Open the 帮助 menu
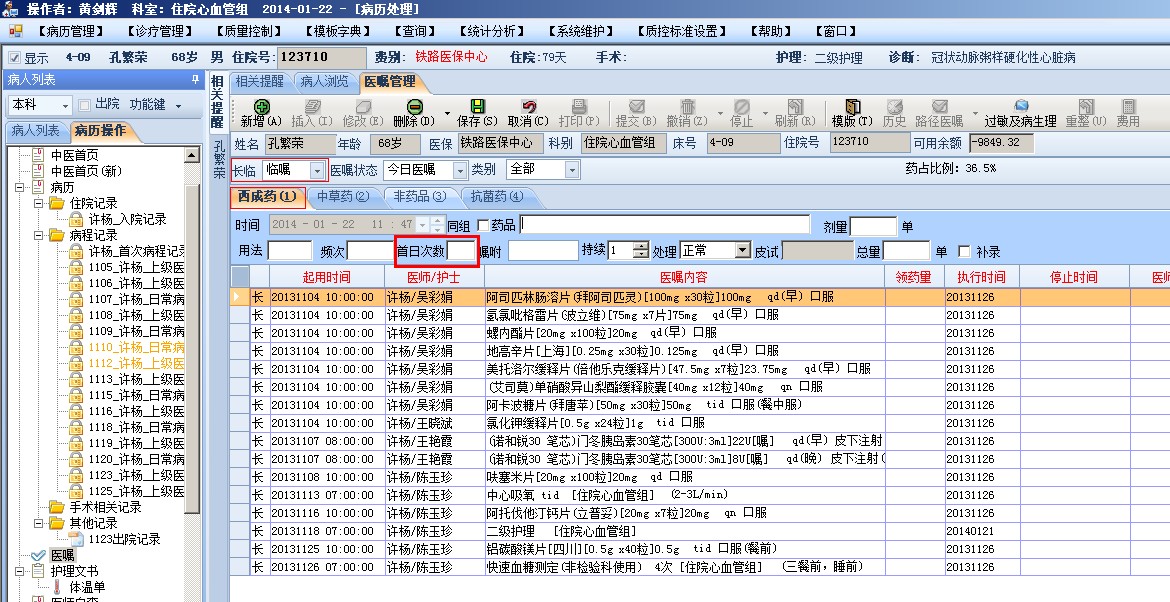 click(772, 31)
